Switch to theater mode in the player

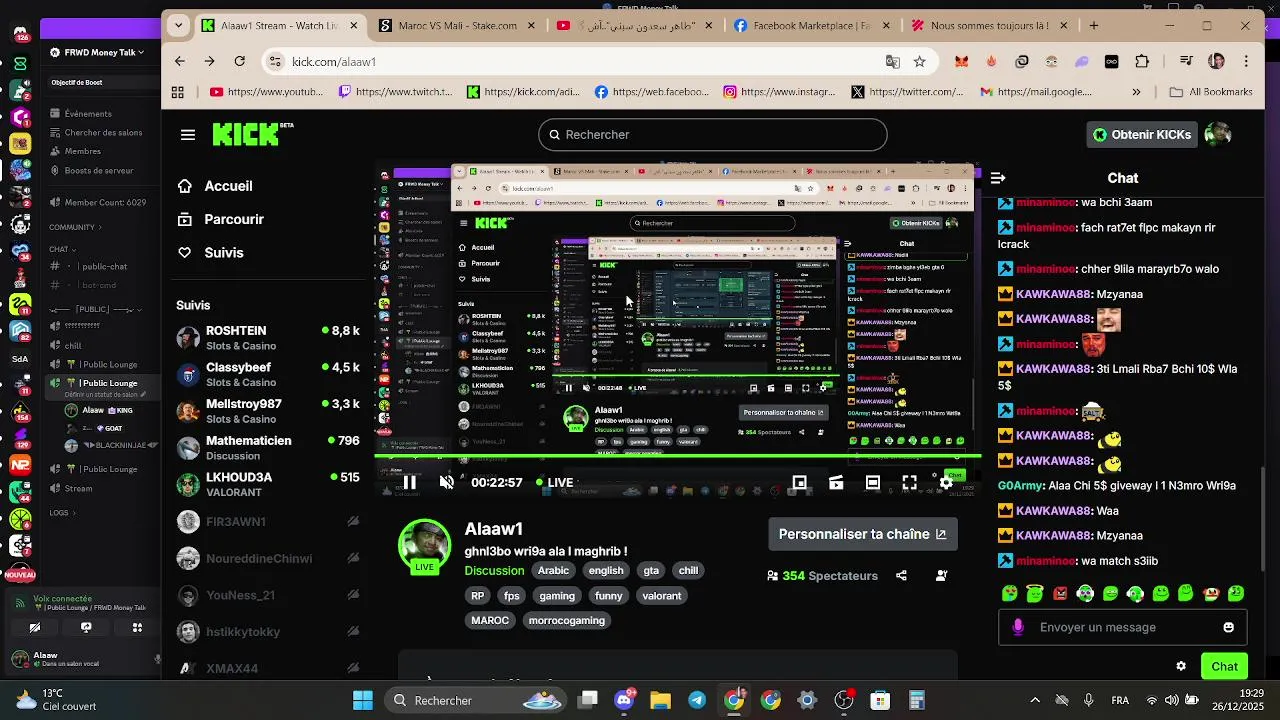pos(873,482)
